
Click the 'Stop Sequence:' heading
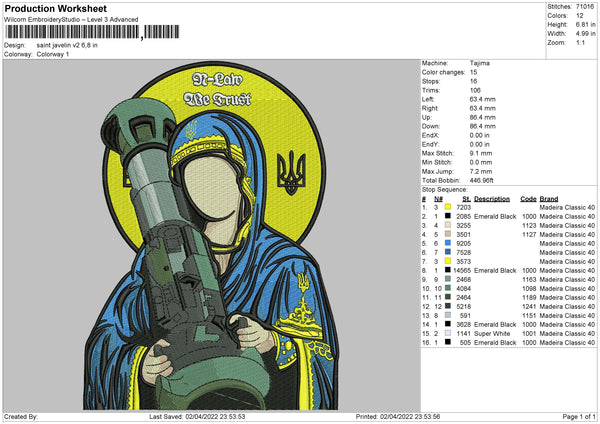(445, 190)
